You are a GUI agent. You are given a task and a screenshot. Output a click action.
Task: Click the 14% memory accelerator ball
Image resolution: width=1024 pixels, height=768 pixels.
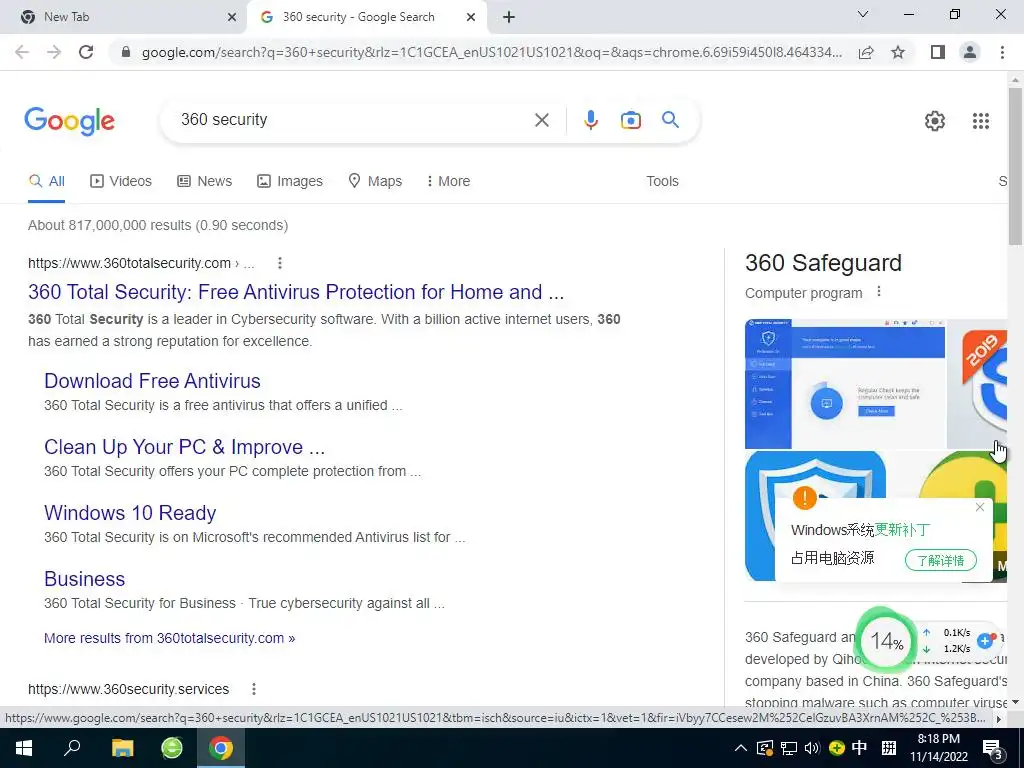886,641
